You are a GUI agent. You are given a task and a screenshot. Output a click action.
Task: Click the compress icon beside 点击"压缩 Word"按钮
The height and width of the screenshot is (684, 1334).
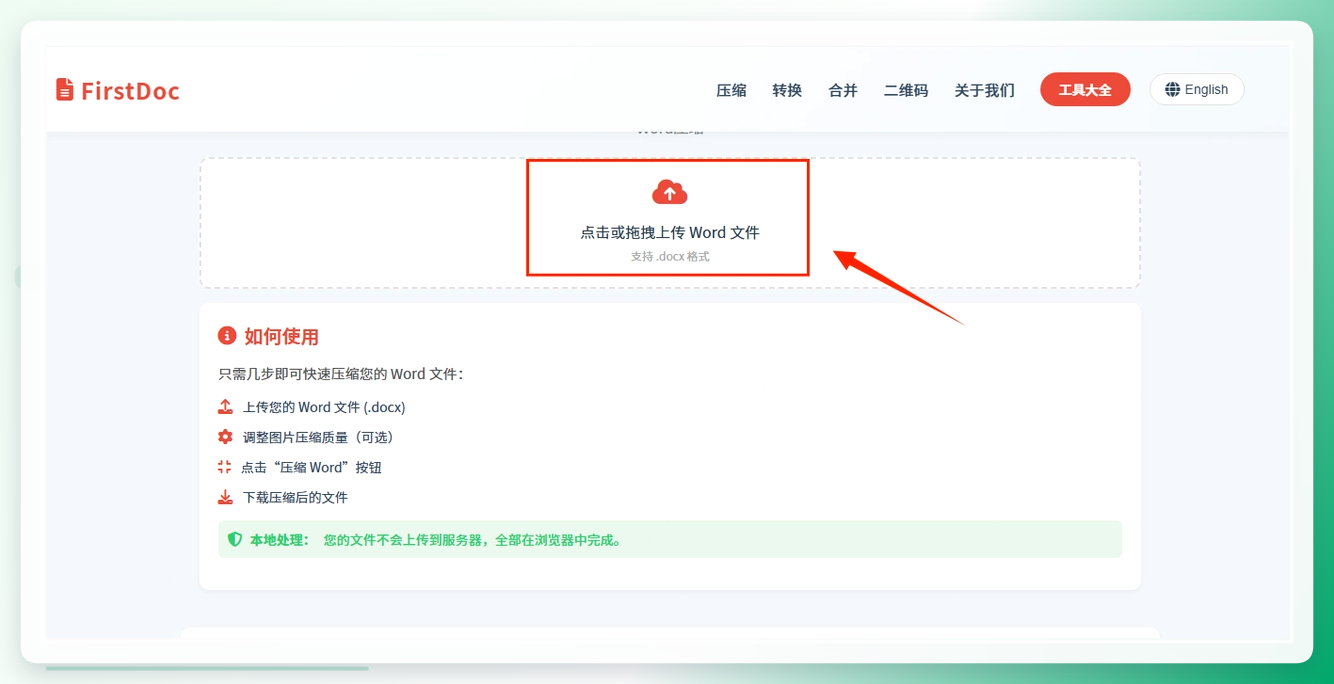pos(224,467)
